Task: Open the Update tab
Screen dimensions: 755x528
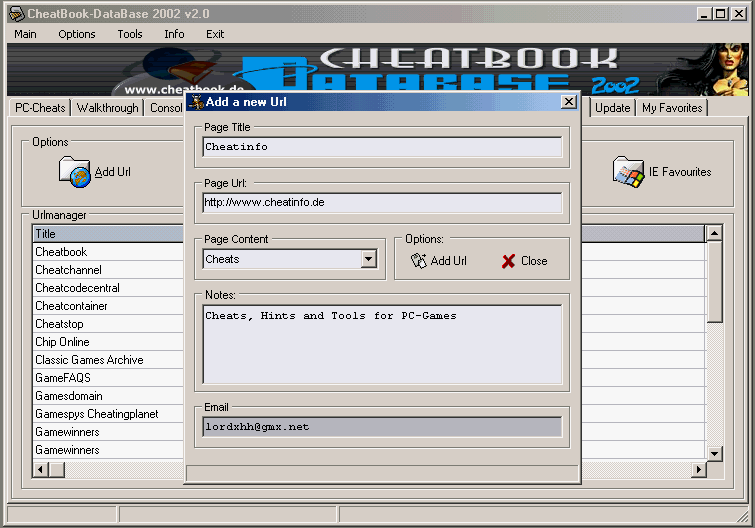Action: click(612, 108)
